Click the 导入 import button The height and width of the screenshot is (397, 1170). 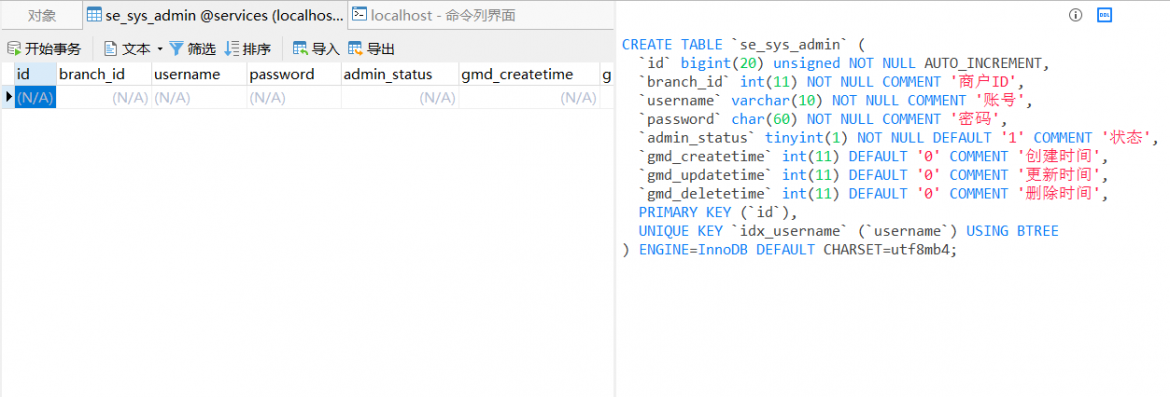316,49
